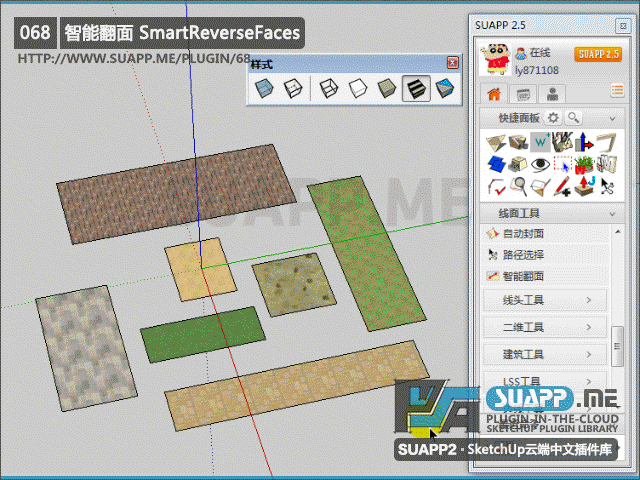Screen dimensions: 640x480
Task: Click the red up arrow with J icon
Action: tap(584, 186)
